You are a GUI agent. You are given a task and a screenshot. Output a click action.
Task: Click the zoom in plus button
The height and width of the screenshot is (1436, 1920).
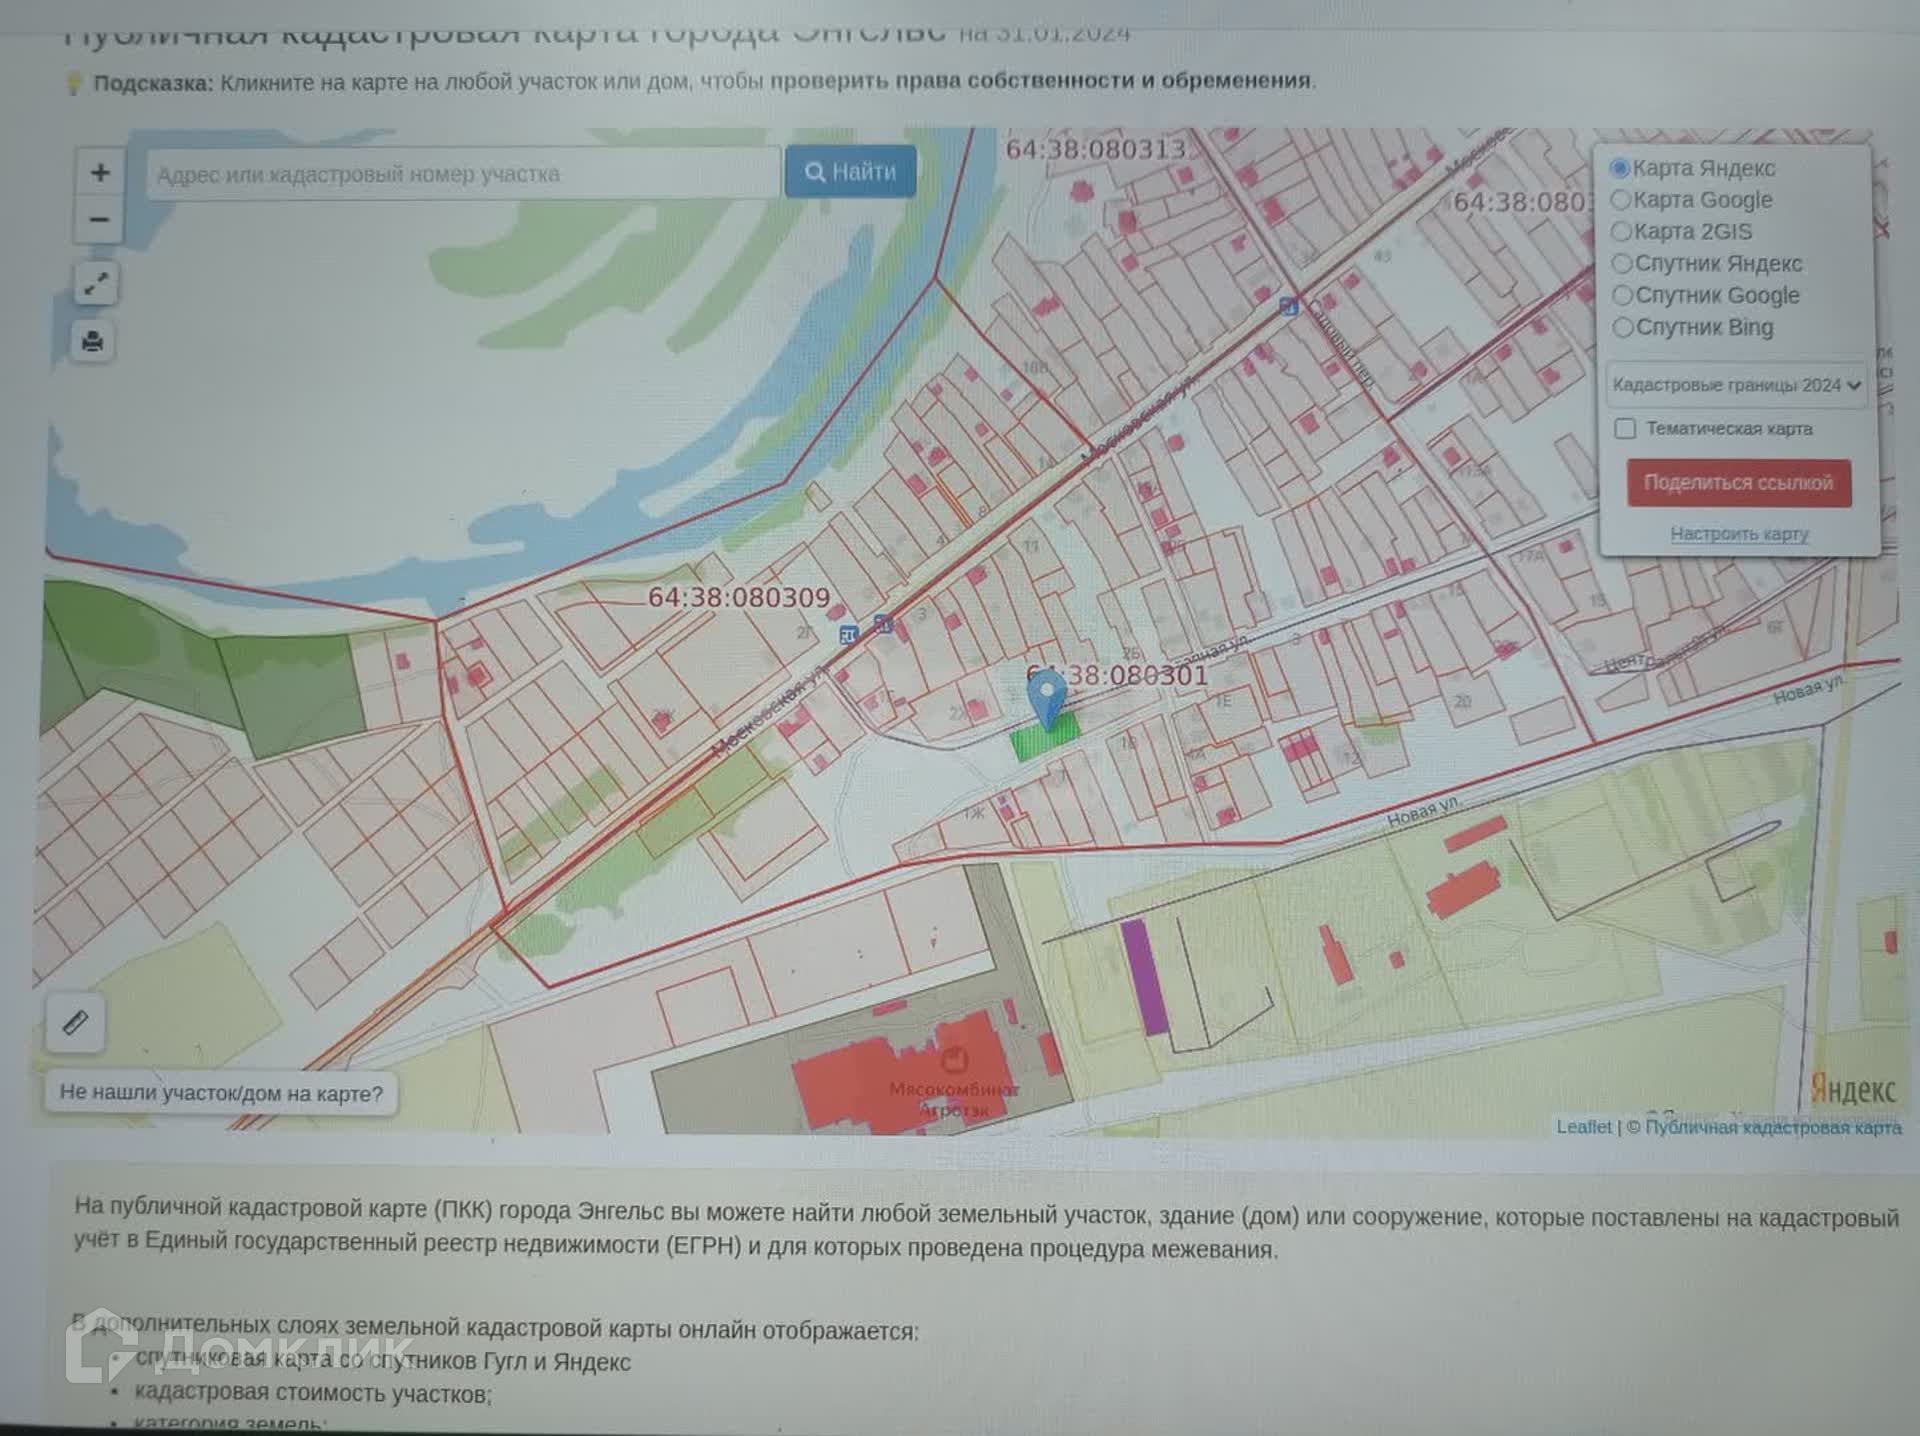tap(99, 173)
